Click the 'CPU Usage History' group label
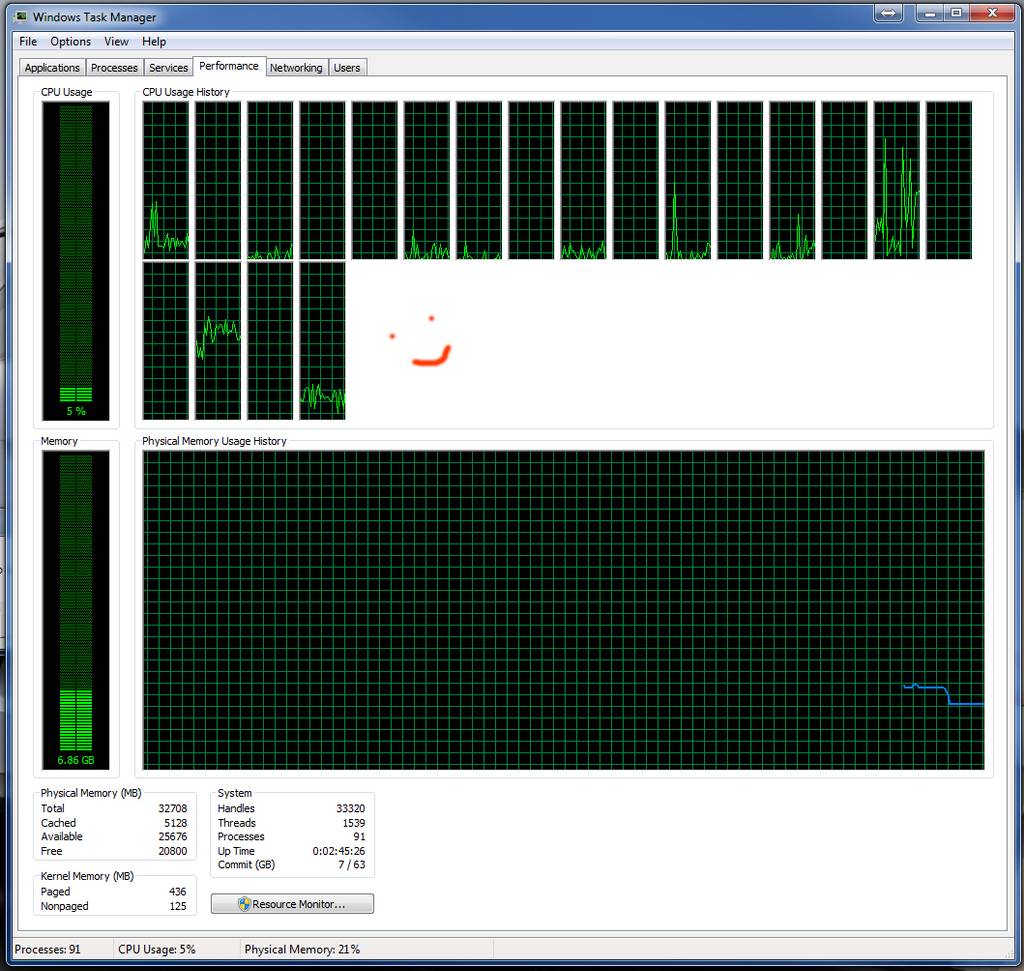Viewport: 1024px width, 971px height. pyautogui.click(x=186, y=92)
